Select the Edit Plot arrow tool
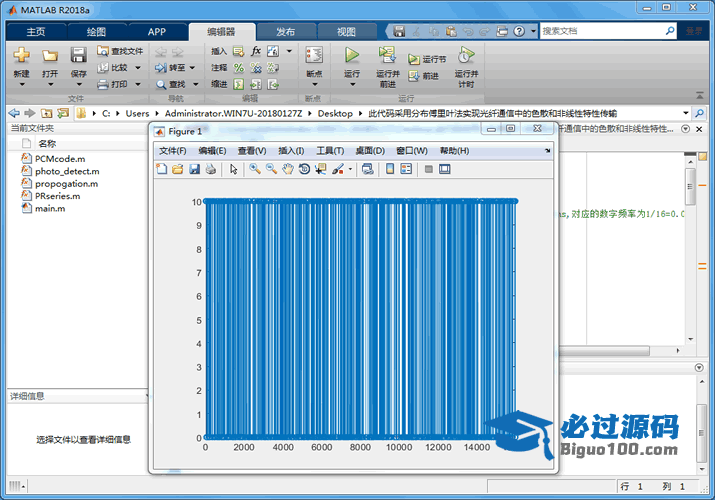The width and height of the screenshot is (715, 500). click(x=233, y=169)
